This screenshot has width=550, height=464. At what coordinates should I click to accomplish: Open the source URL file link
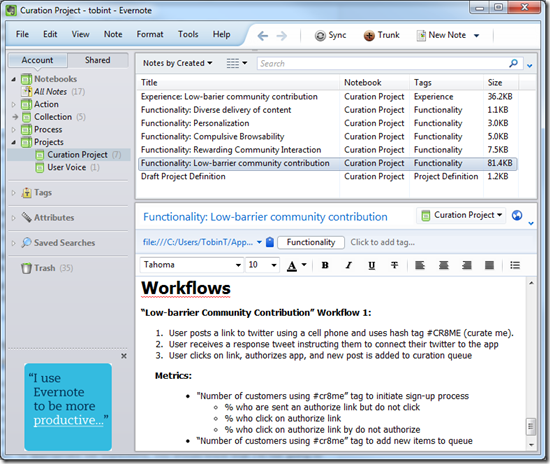pos(198,242)
